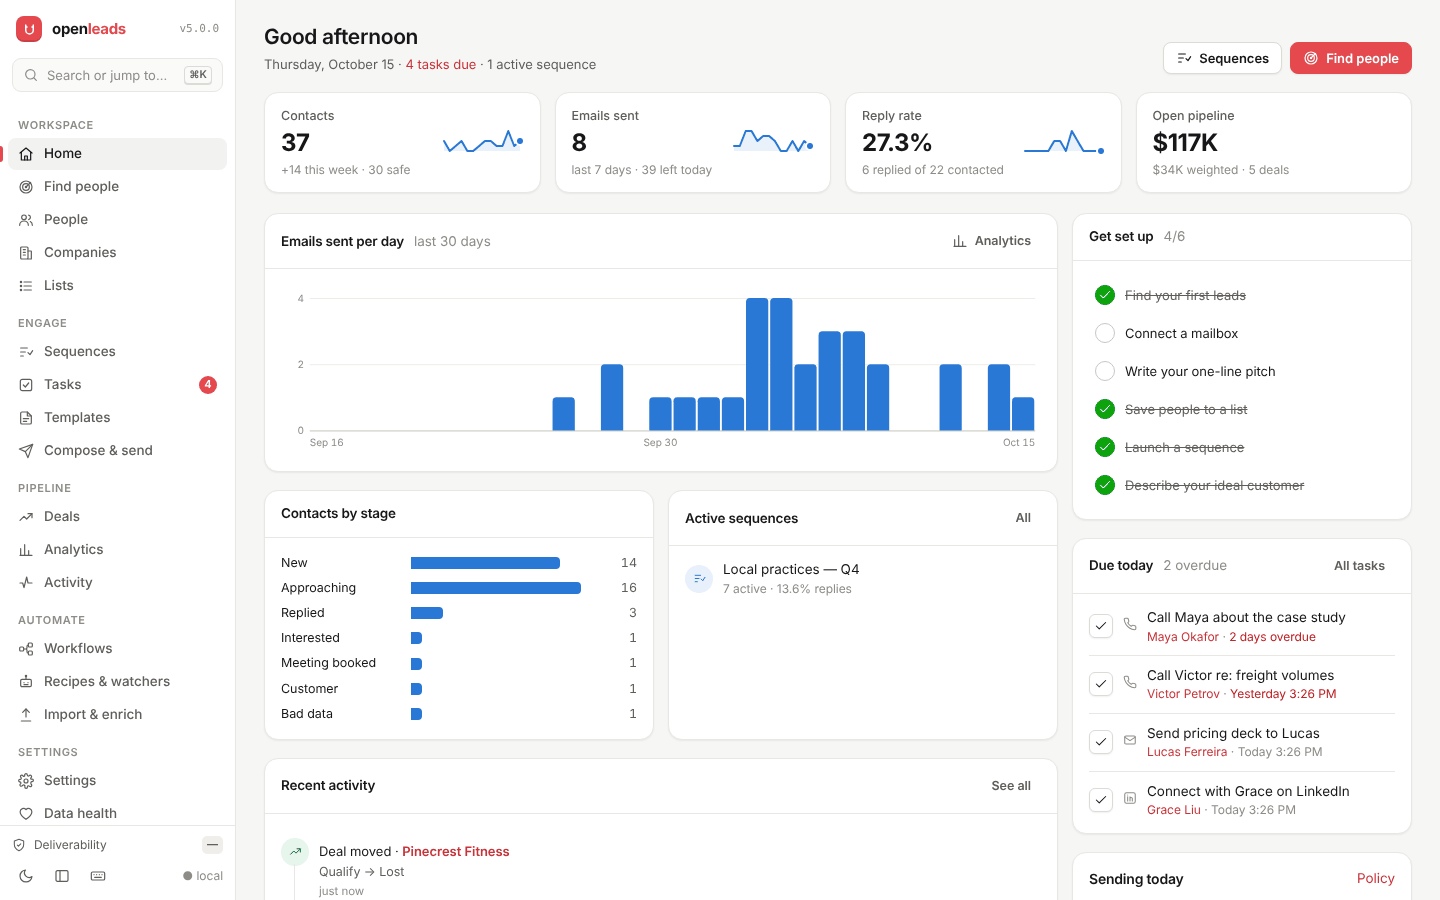Image resolution: width=1440 pixels, height=900 pixels.
Task: Click Activity pulse icon in sidebar
Action: click(x=26, y=583)
